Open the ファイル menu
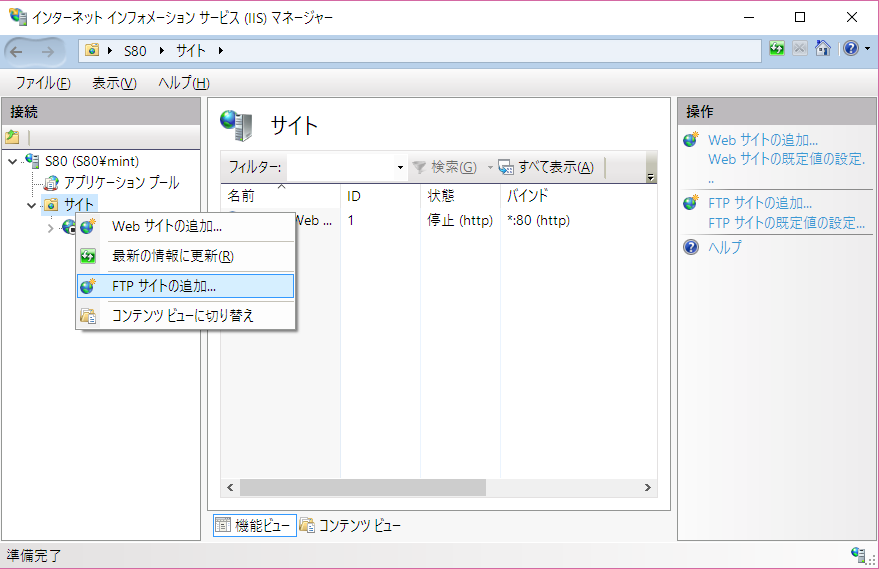The image size is (879, 569). [x=43, y=83]
